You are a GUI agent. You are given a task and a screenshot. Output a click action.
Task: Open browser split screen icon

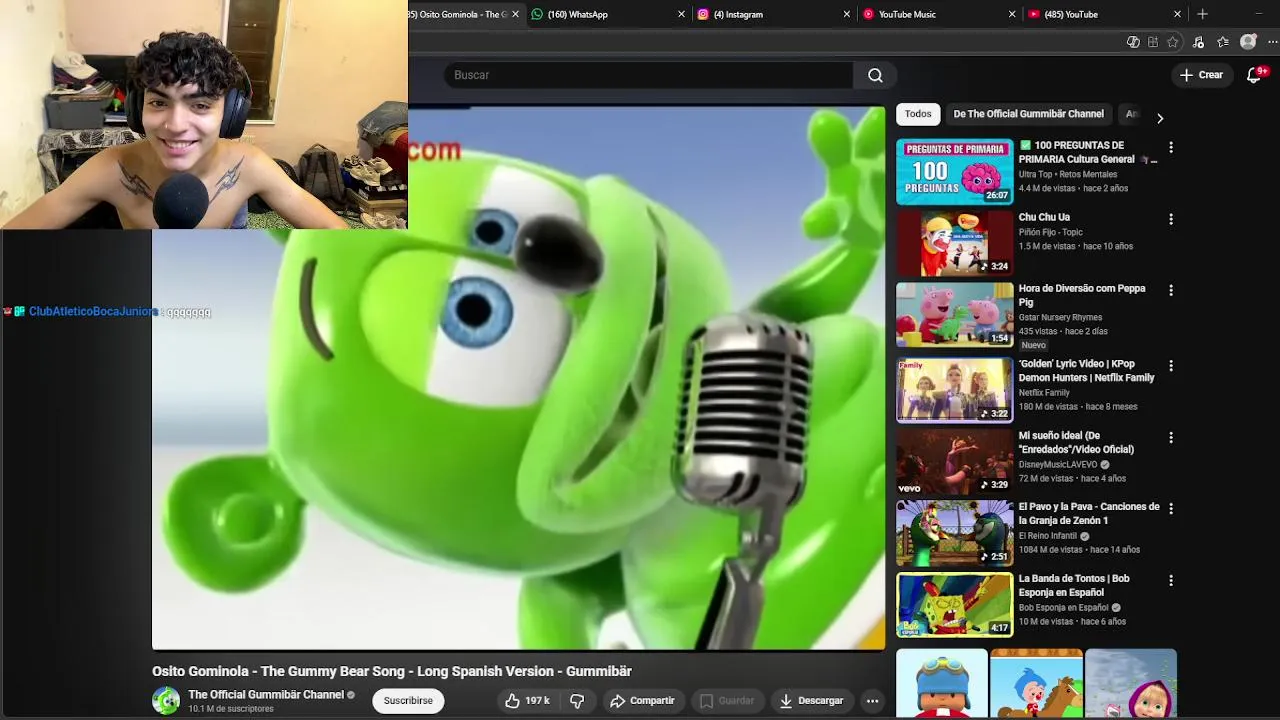1153,42
